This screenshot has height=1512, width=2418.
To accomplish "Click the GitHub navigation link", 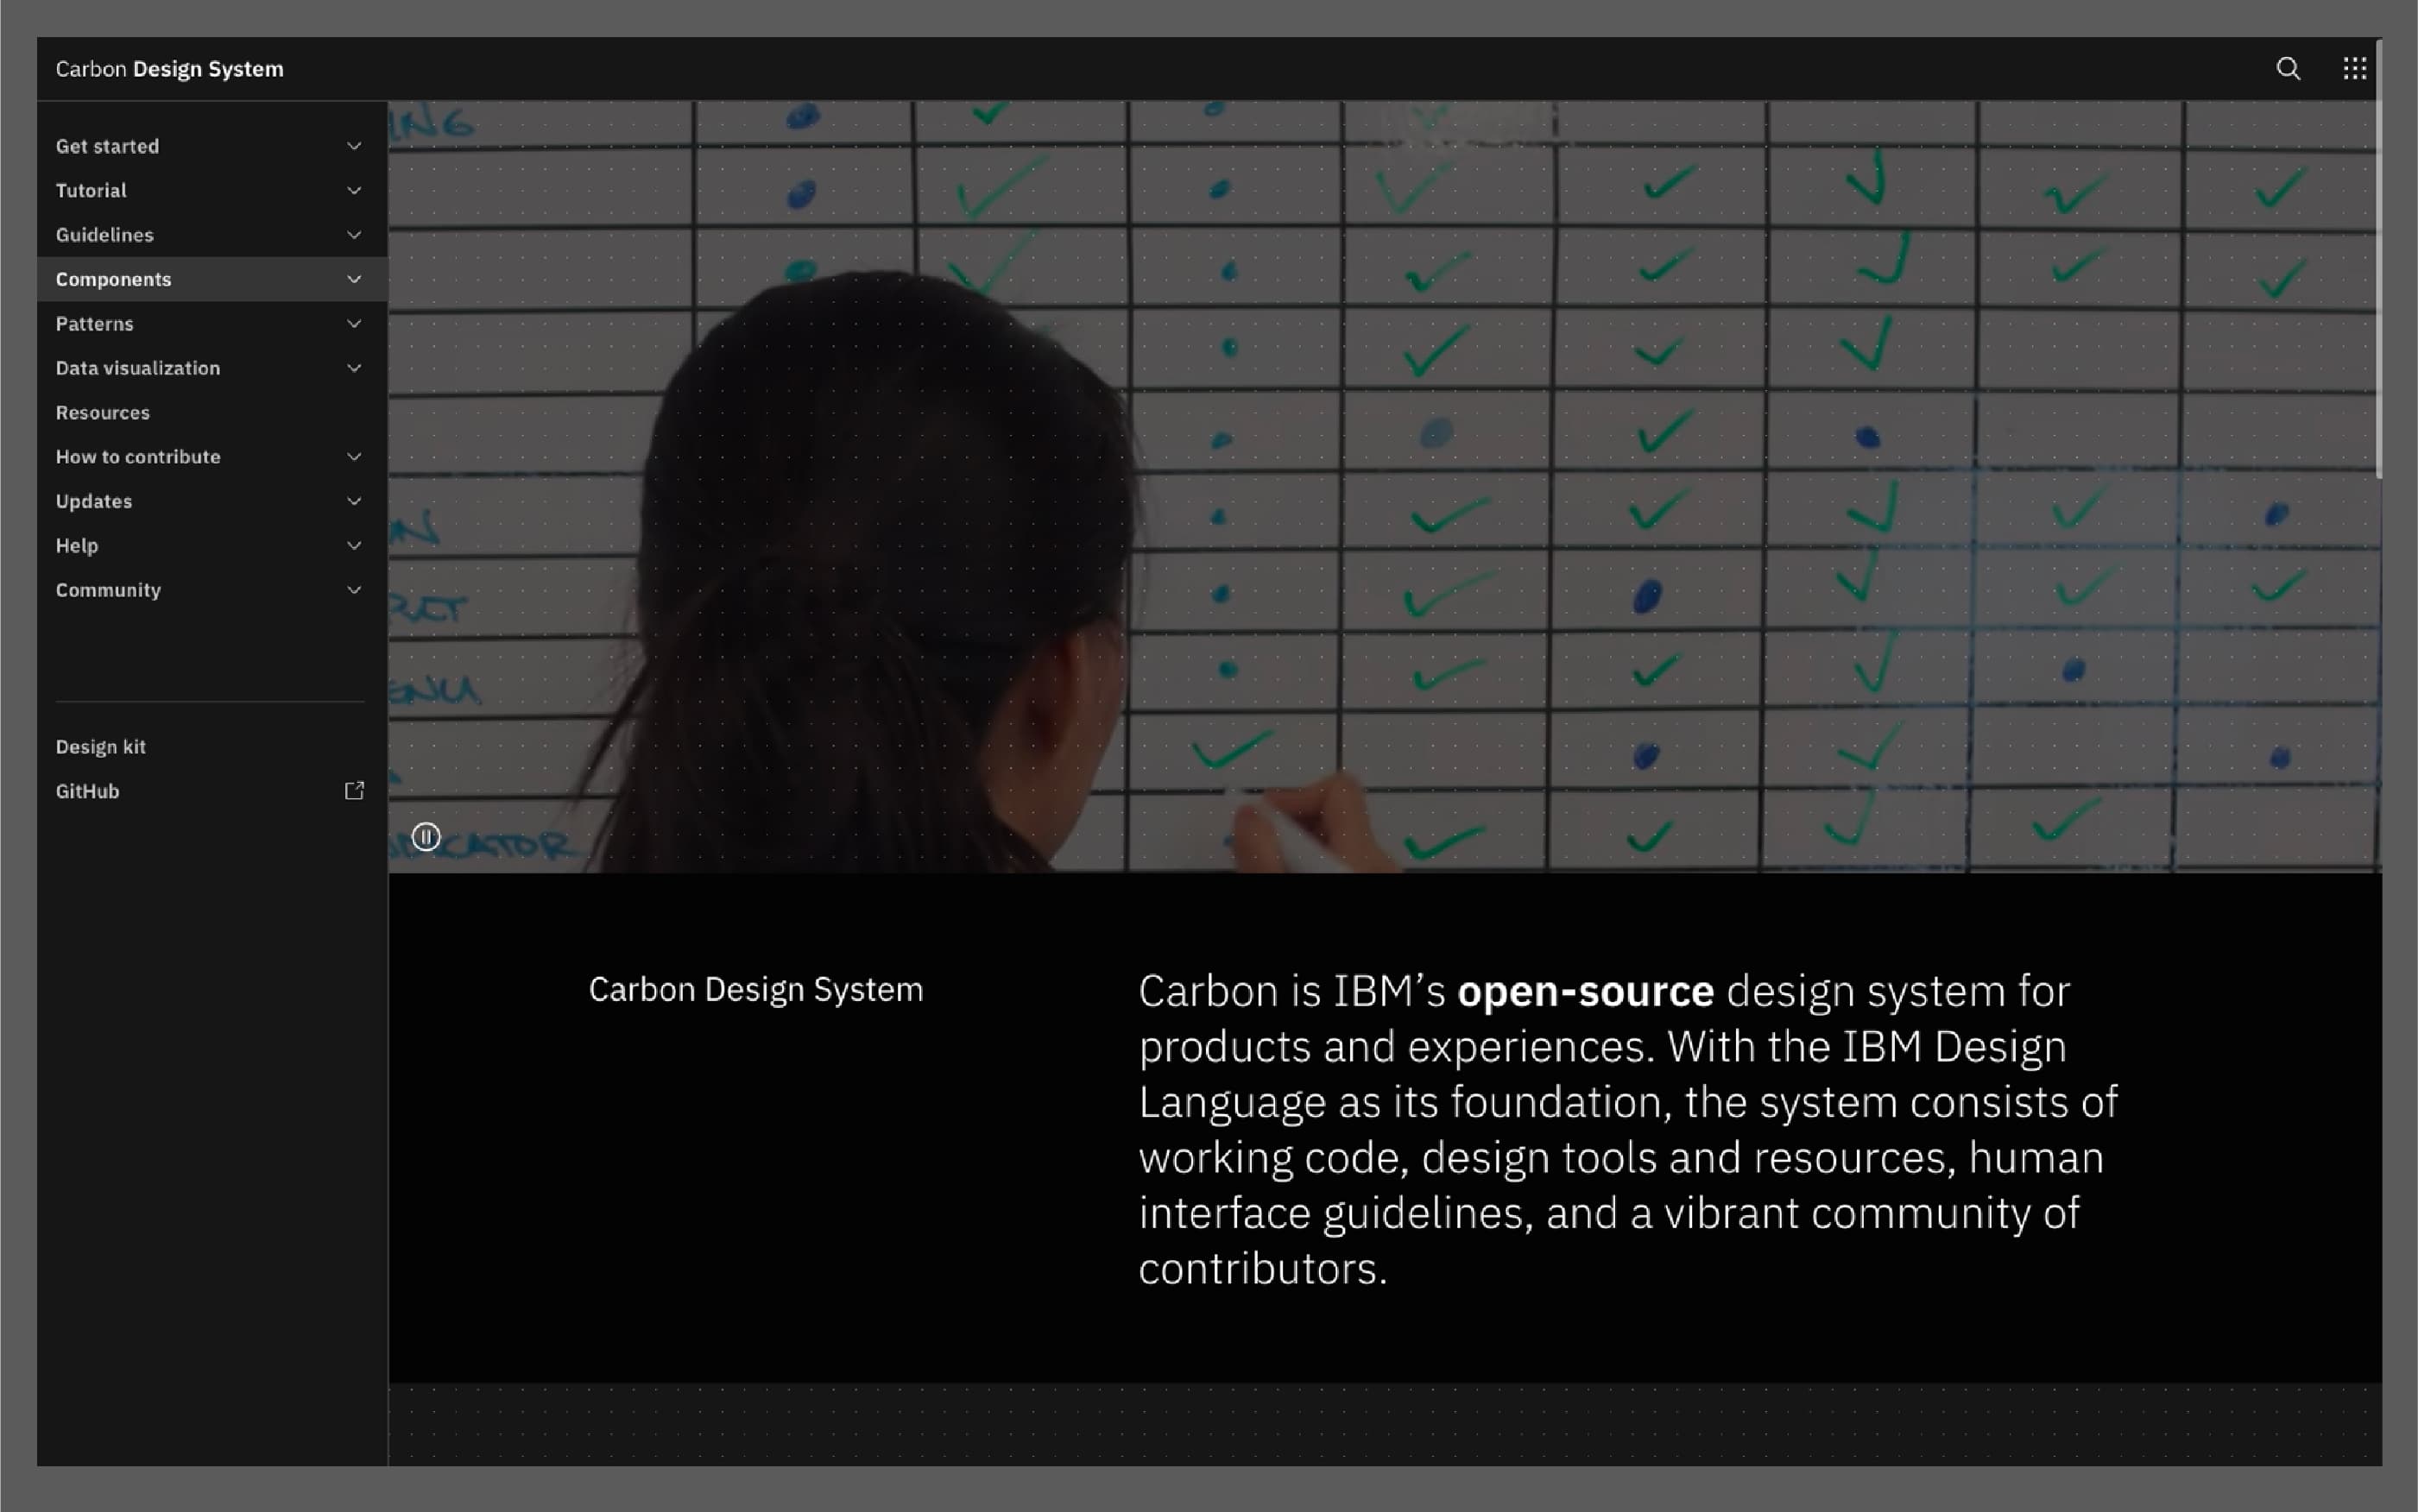I will pos(85,791).
